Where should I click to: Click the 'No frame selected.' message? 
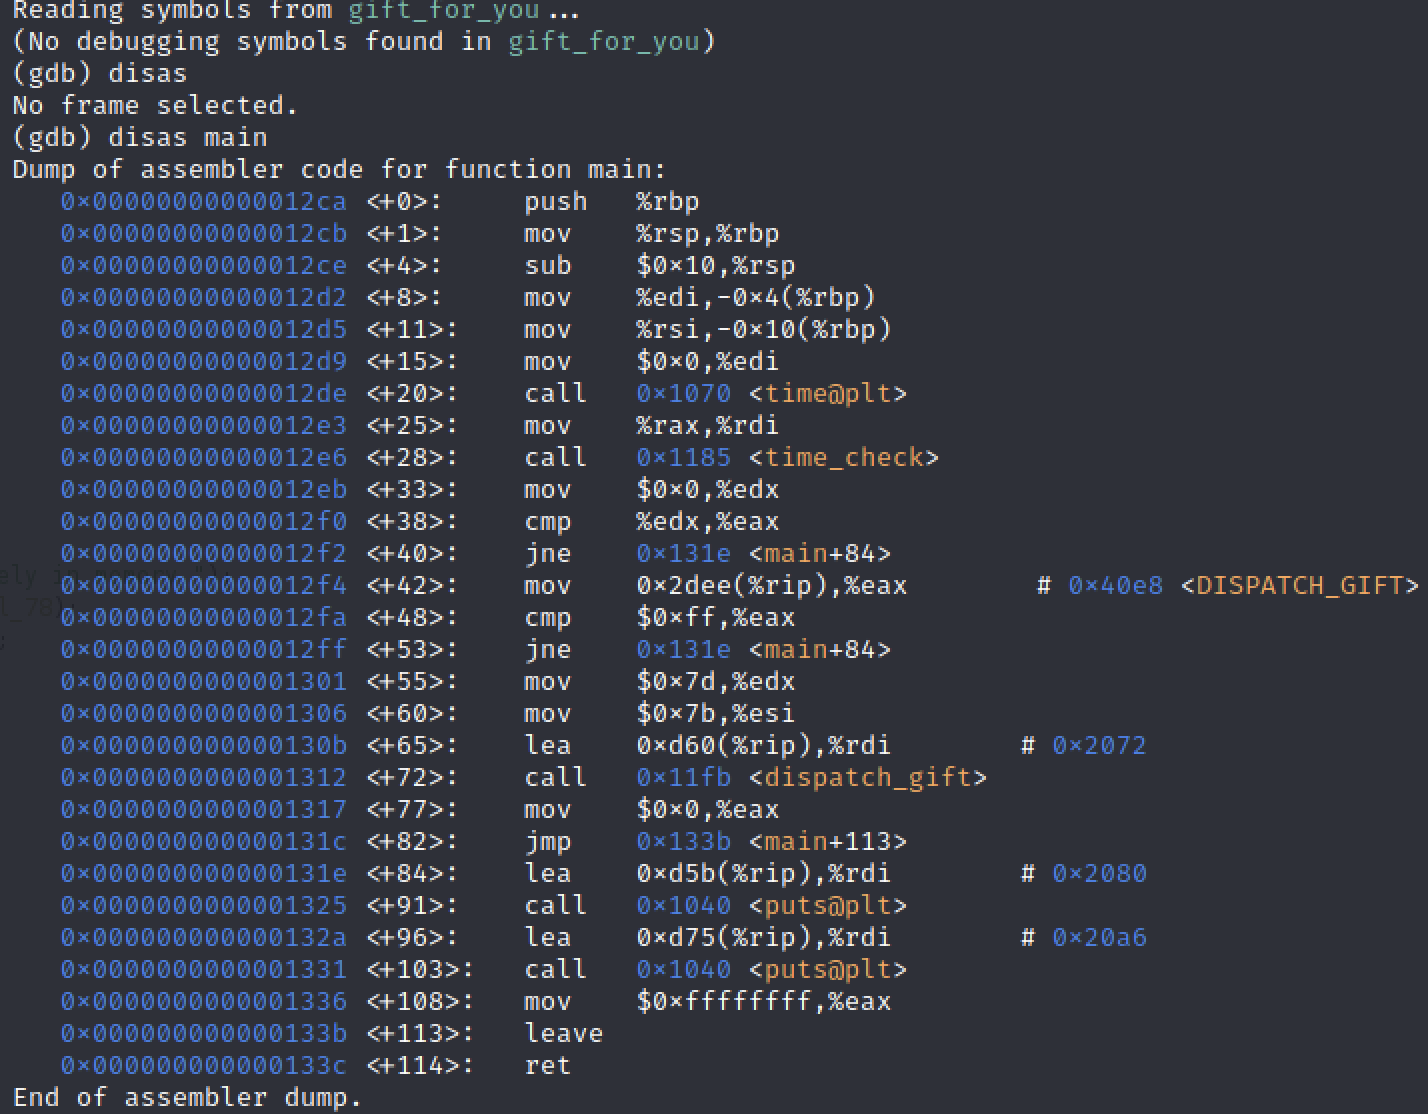coord(155,105)
